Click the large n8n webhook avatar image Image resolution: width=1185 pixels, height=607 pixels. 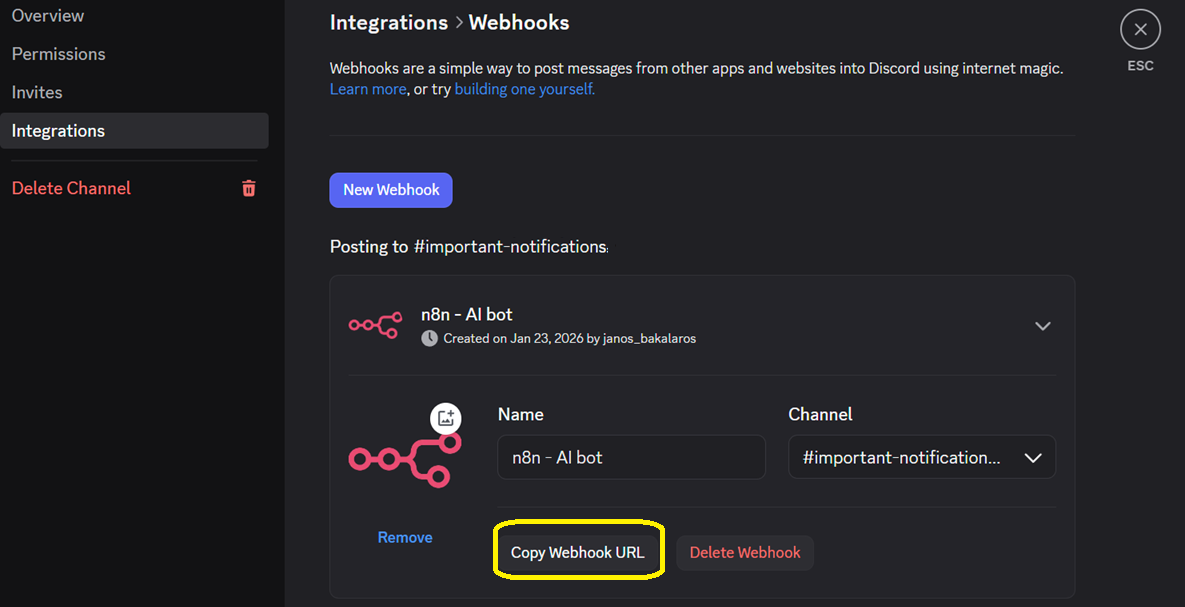pyautogui.click(x=404, y=458)
